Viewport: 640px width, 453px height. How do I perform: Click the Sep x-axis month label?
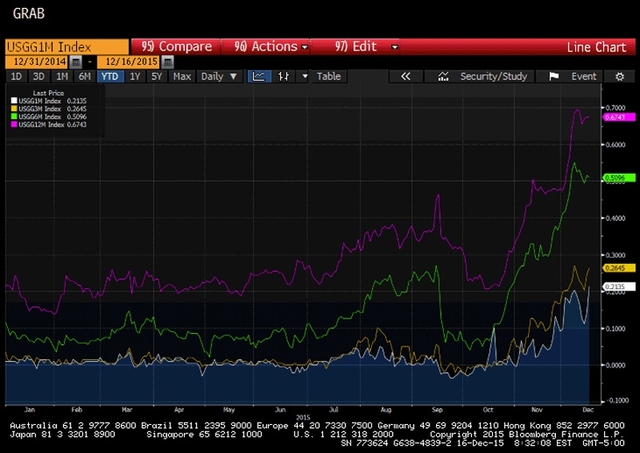(x=437, y=409)
